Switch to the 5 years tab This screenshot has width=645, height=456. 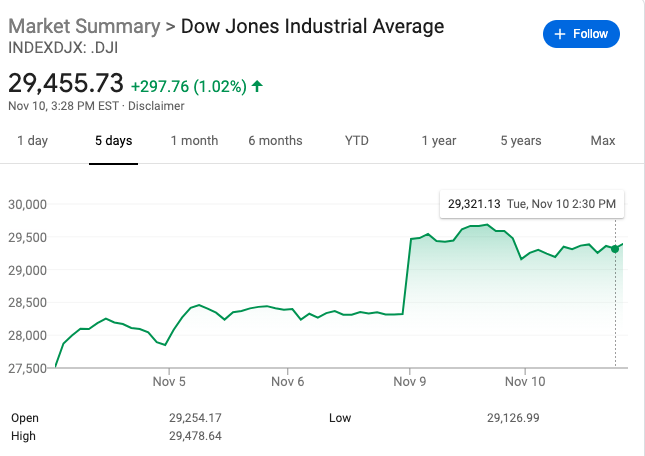tap(520, 141)
